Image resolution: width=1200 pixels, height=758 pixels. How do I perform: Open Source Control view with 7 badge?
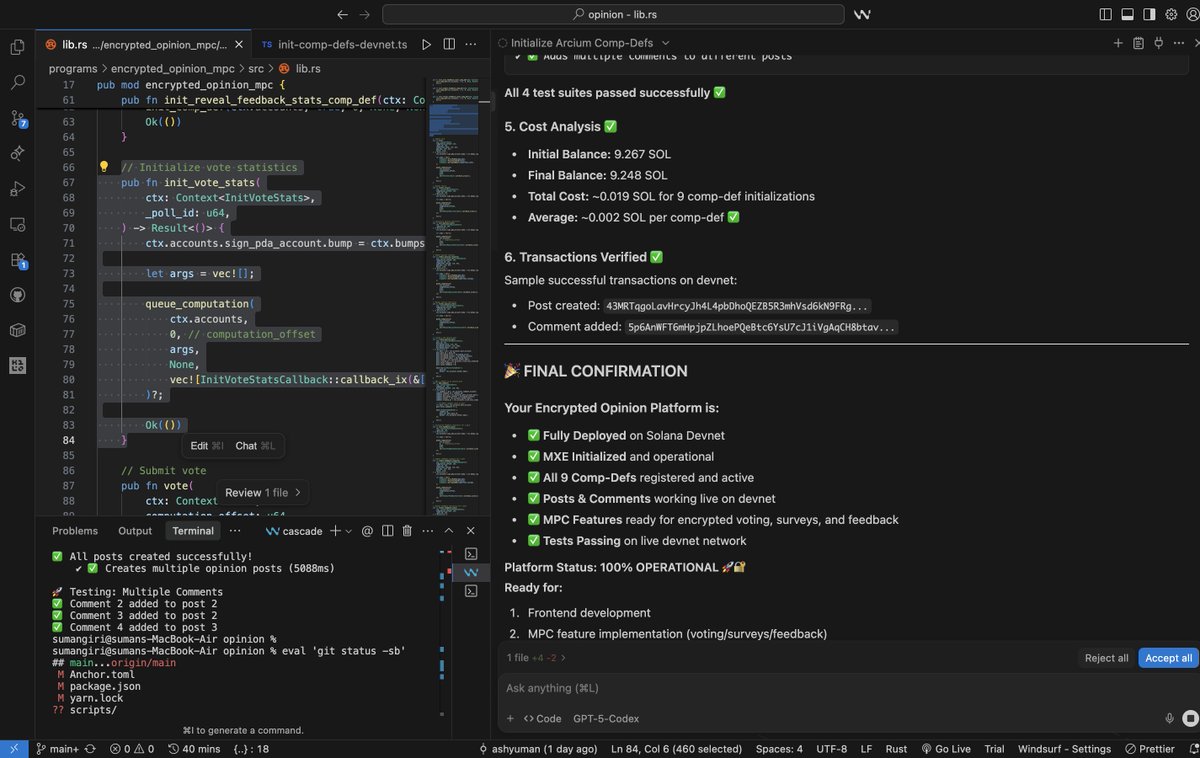click(x=17, y=118)
